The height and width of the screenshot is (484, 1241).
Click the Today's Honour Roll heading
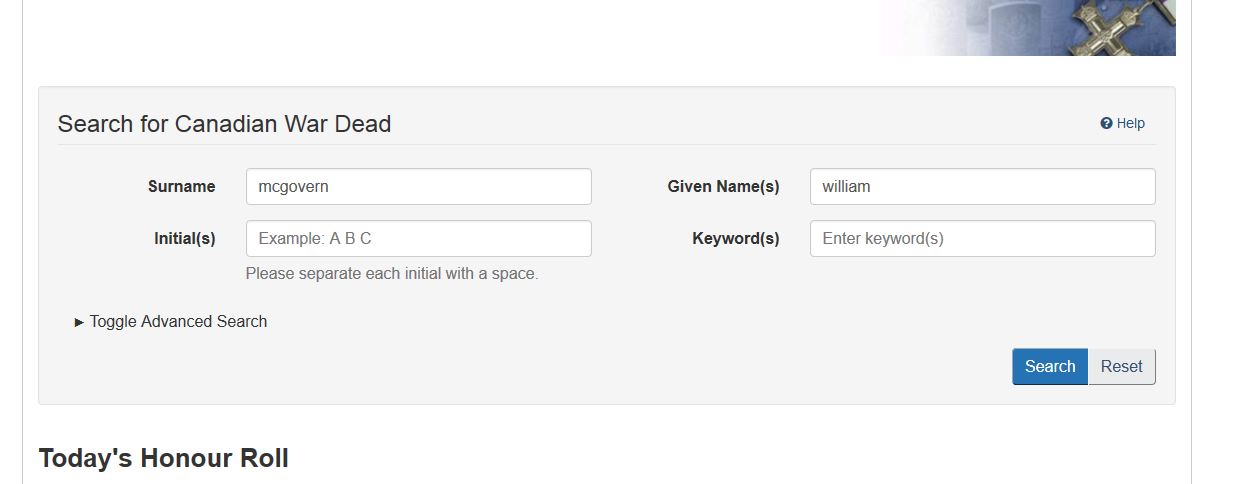[163, 459]
